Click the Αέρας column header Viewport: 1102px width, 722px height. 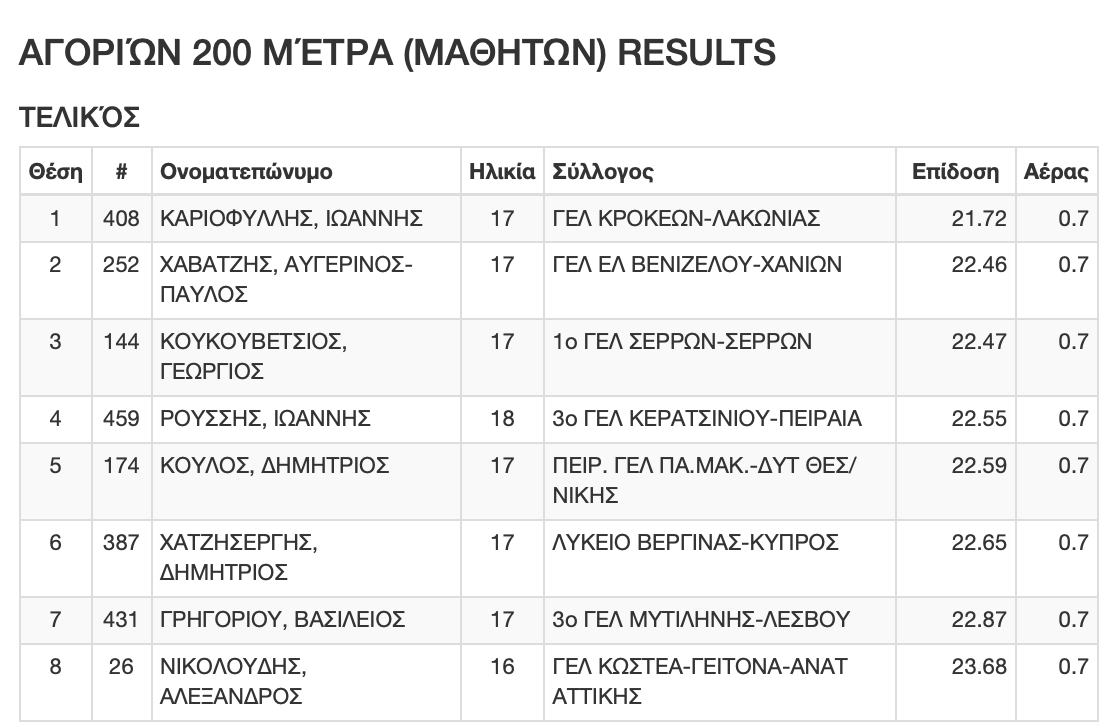click(x=1056, y=172)
